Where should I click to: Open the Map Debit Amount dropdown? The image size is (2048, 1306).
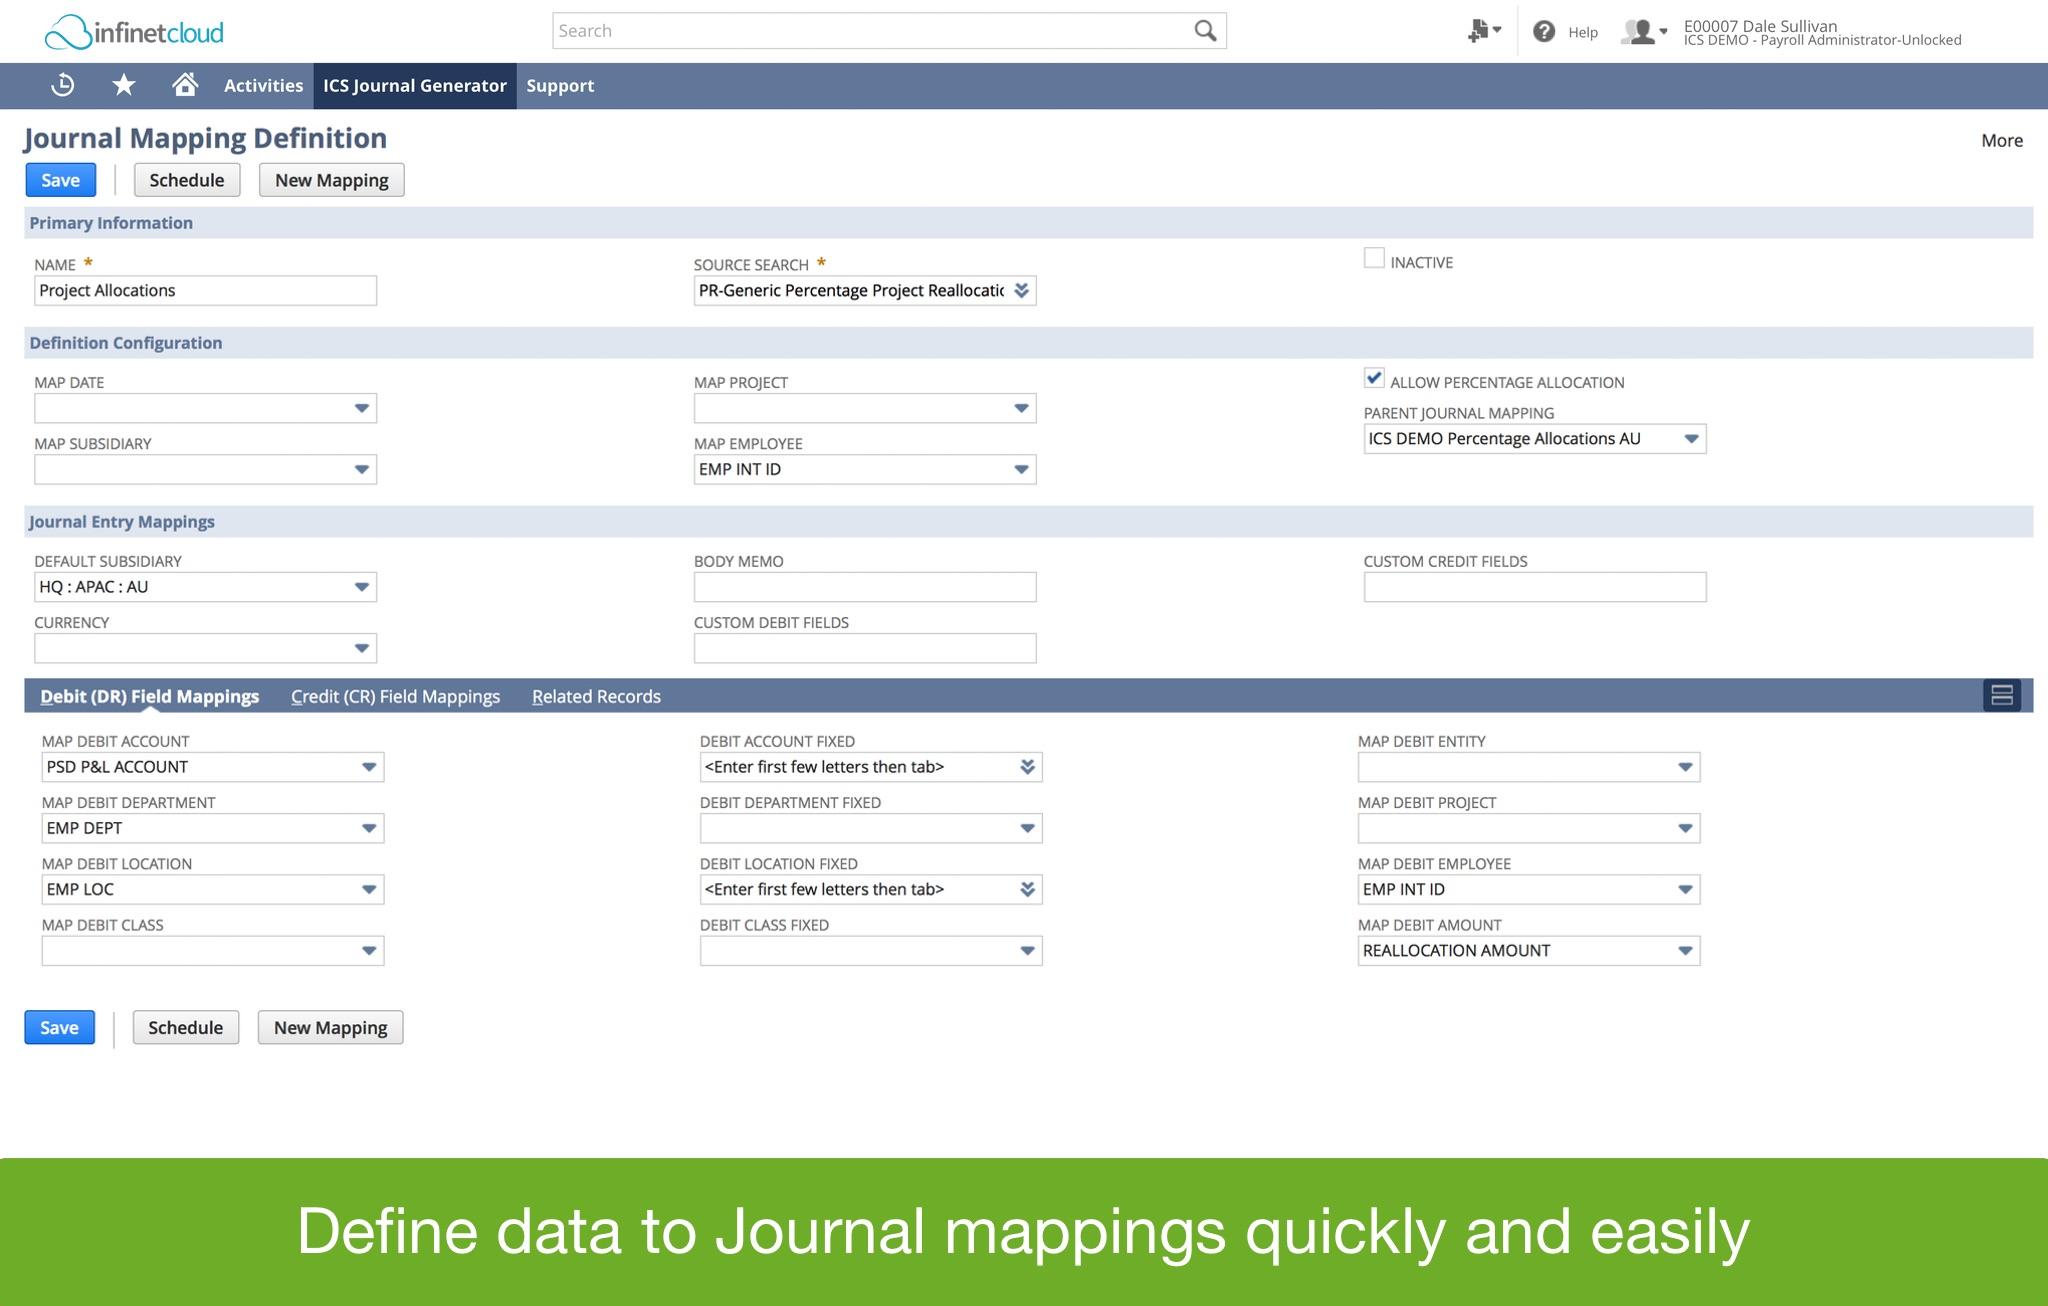[1684, 951]
